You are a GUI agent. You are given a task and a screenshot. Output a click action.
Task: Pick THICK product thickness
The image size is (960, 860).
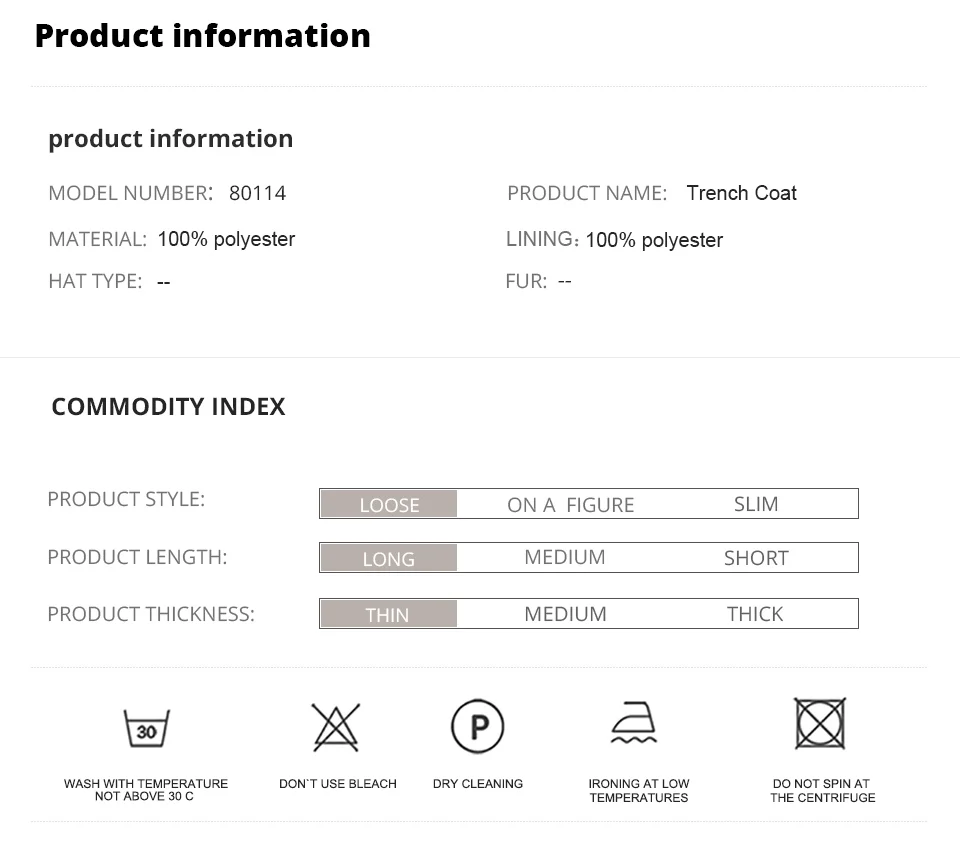(x=755, y=614)
